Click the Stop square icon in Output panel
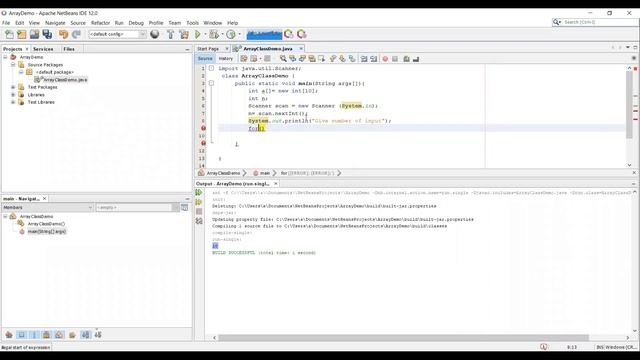 tap(199, 211)
